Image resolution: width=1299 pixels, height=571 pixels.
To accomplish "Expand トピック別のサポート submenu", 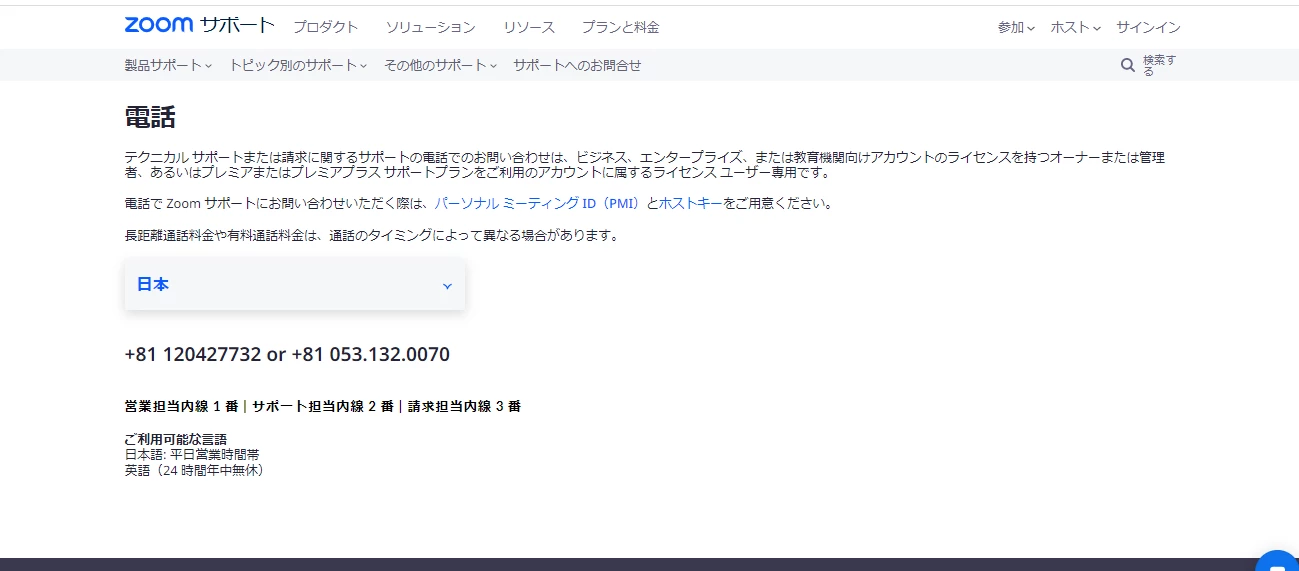I will [x=298, y=65].
